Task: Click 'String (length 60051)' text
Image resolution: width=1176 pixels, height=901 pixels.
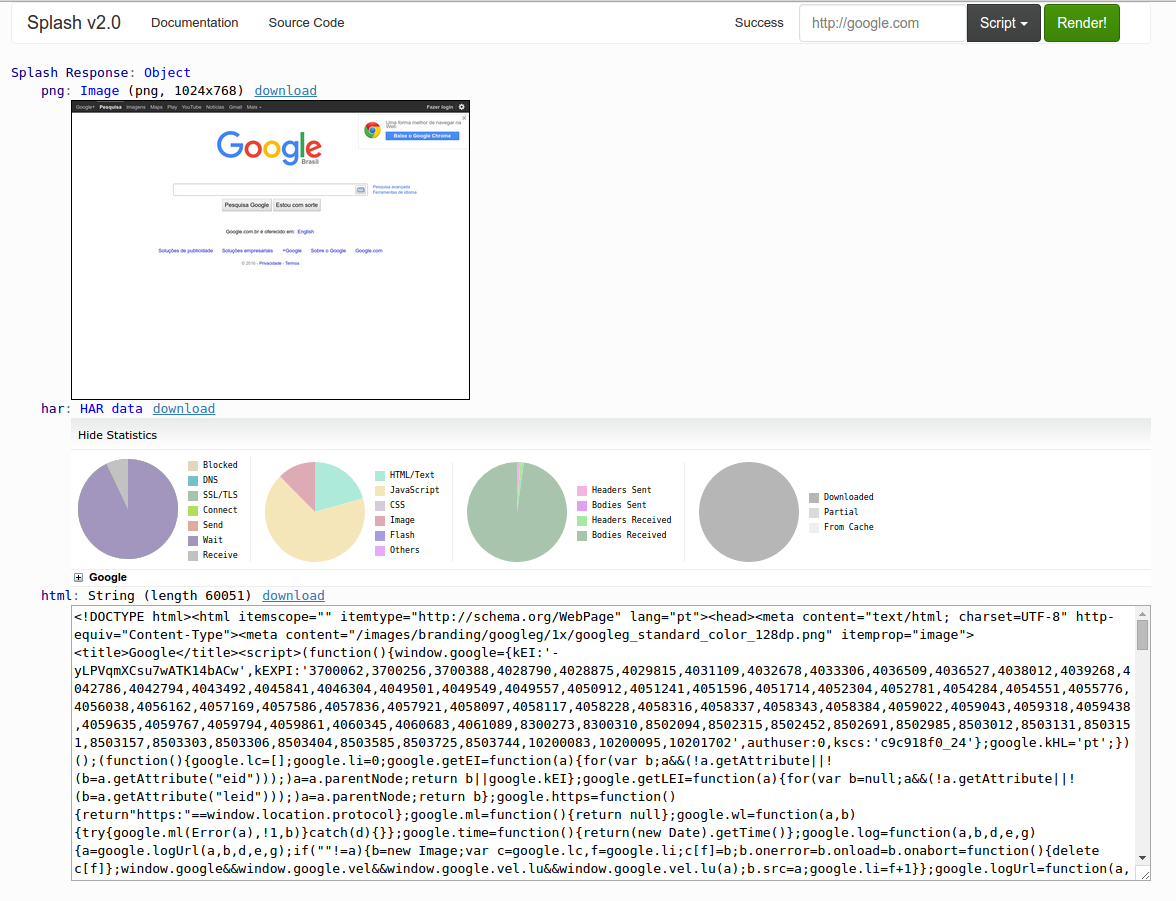Action: pos(170,596)
